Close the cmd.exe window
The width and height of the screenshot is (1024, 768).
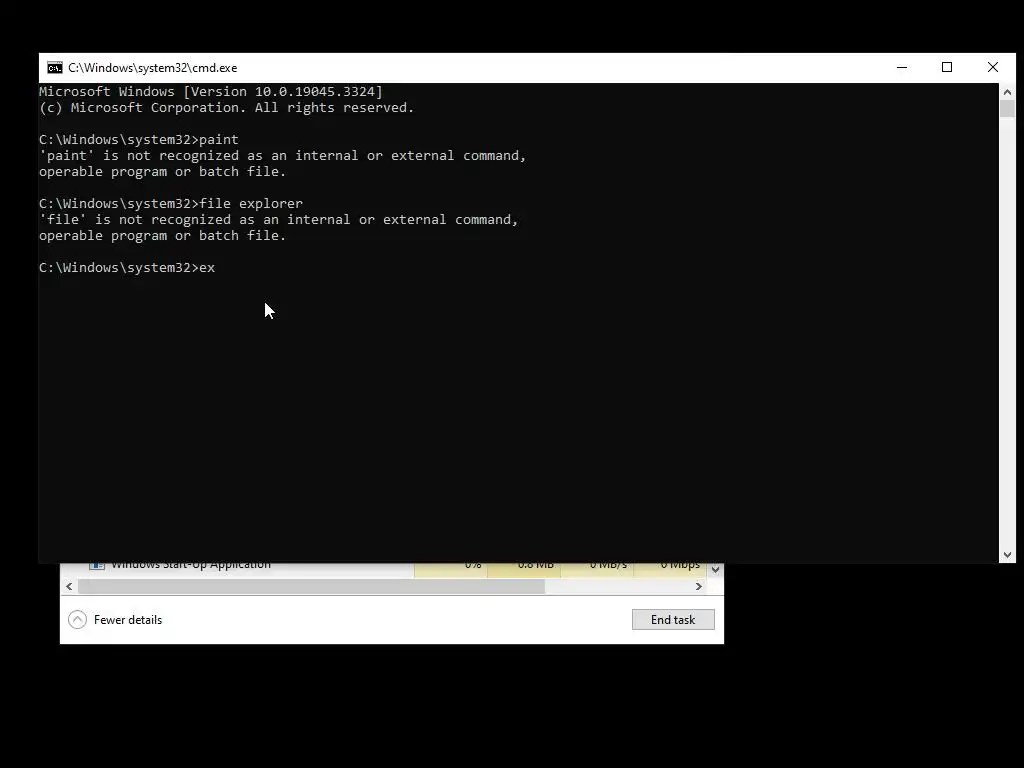[993, 67]
